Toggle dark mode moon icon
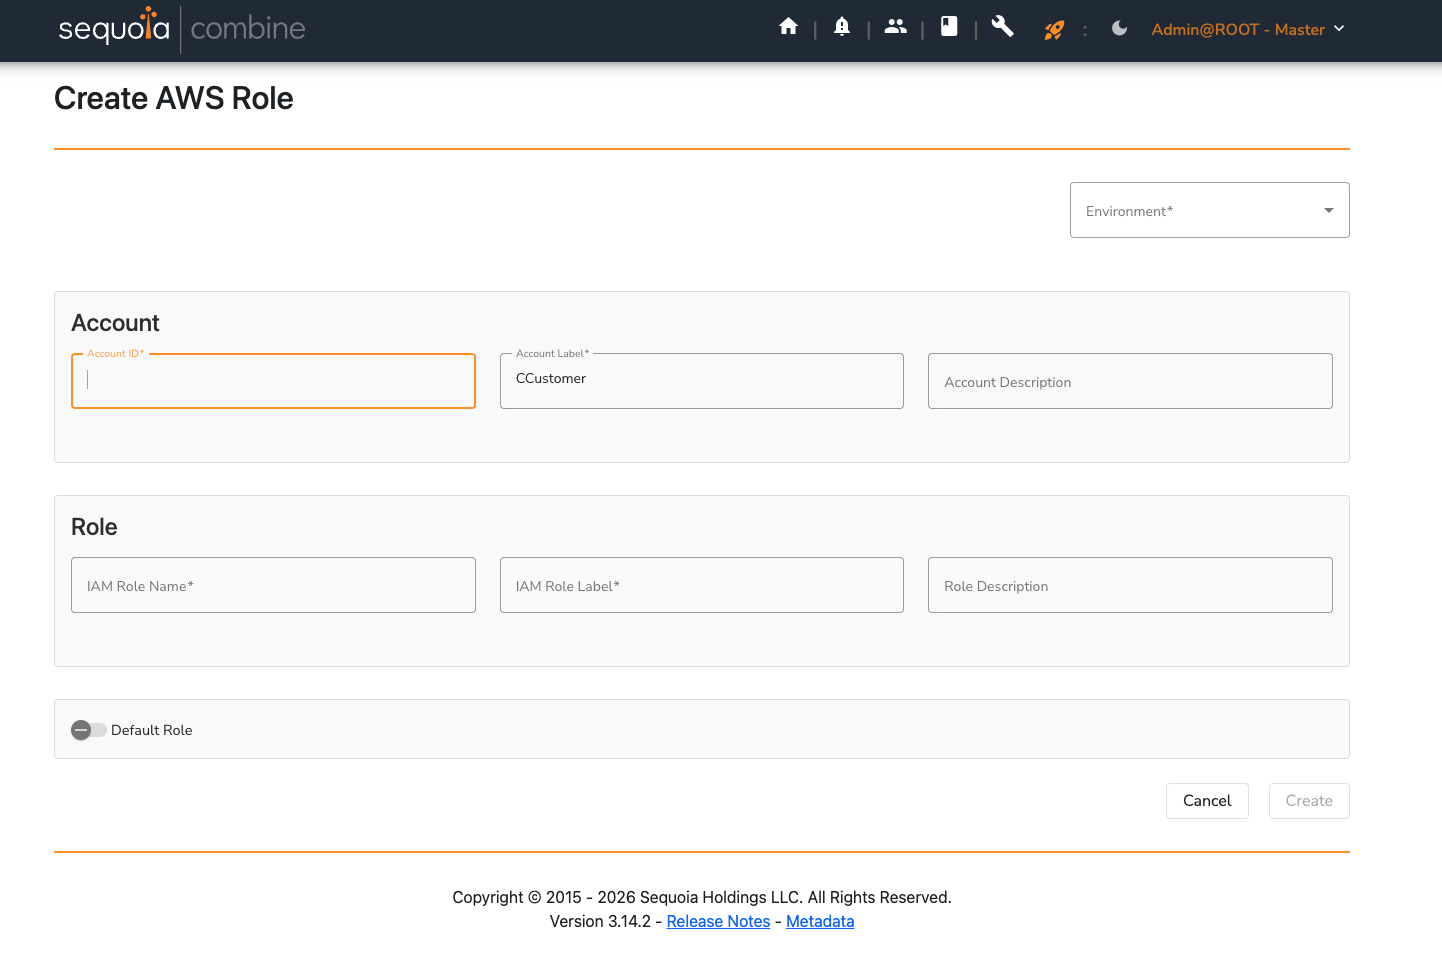The height and width of the screenshot is (970, 1442). click(x=1119, y=29)
